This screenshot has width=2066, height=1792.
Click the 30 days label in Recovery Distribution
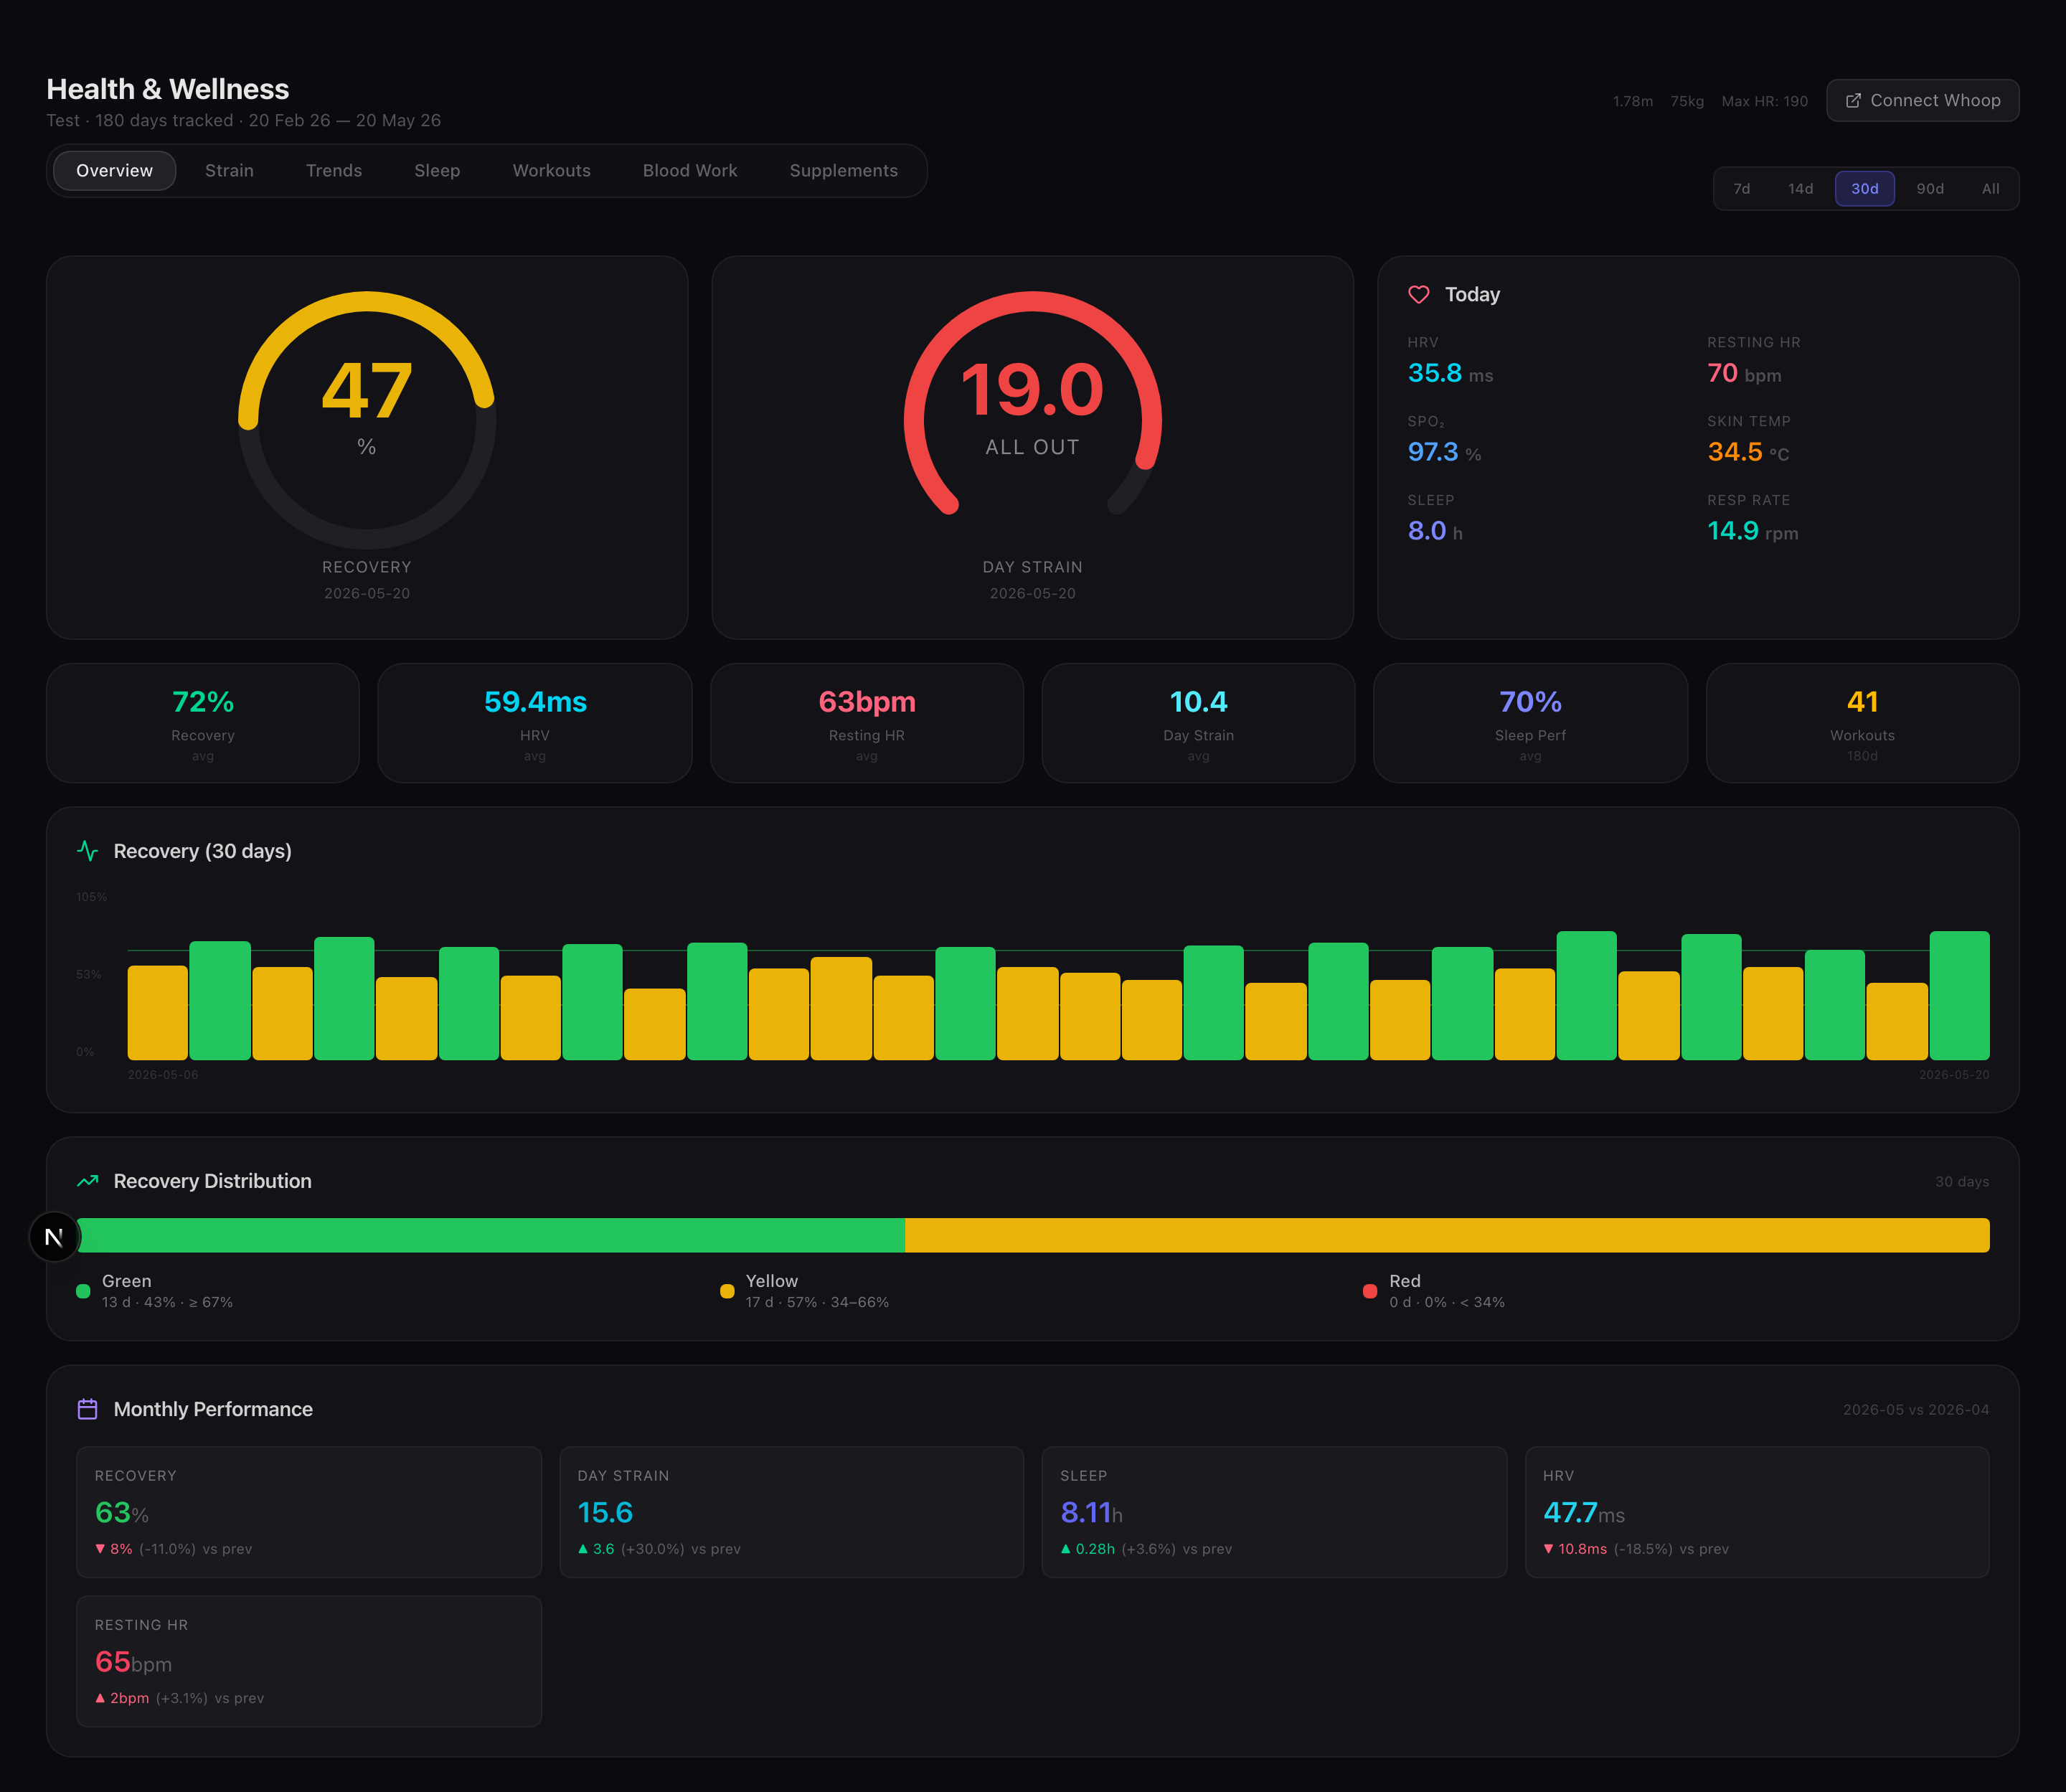point(1962,1182)
